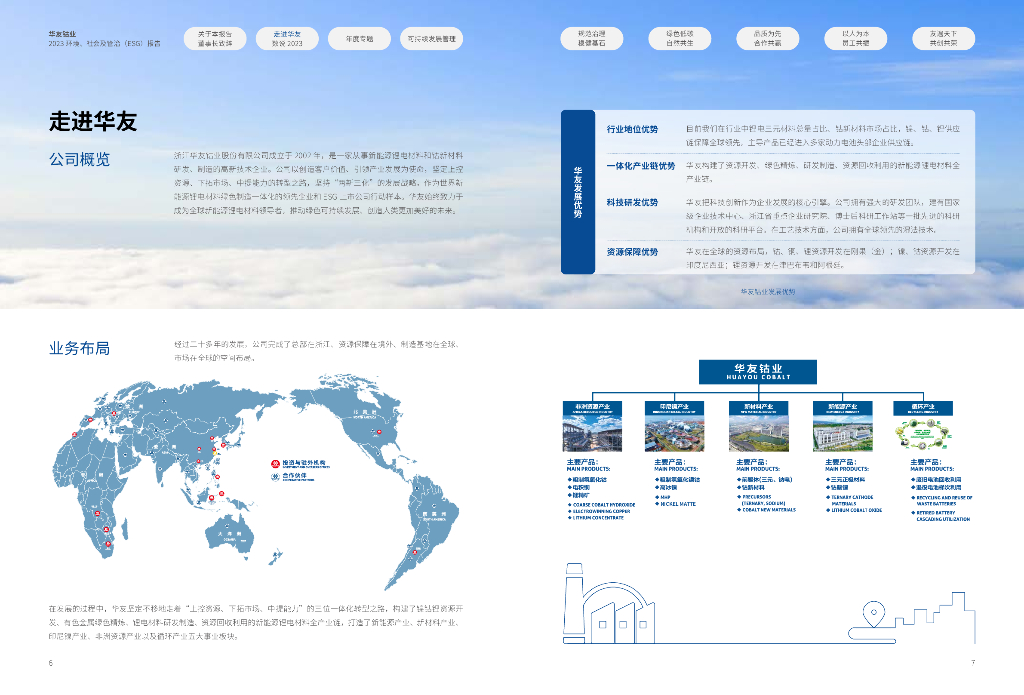Click RECYCLING AND REUSE OF WASTE BATTERIES text
This screenshot has width=1024, height=695.
click(944, 501)
